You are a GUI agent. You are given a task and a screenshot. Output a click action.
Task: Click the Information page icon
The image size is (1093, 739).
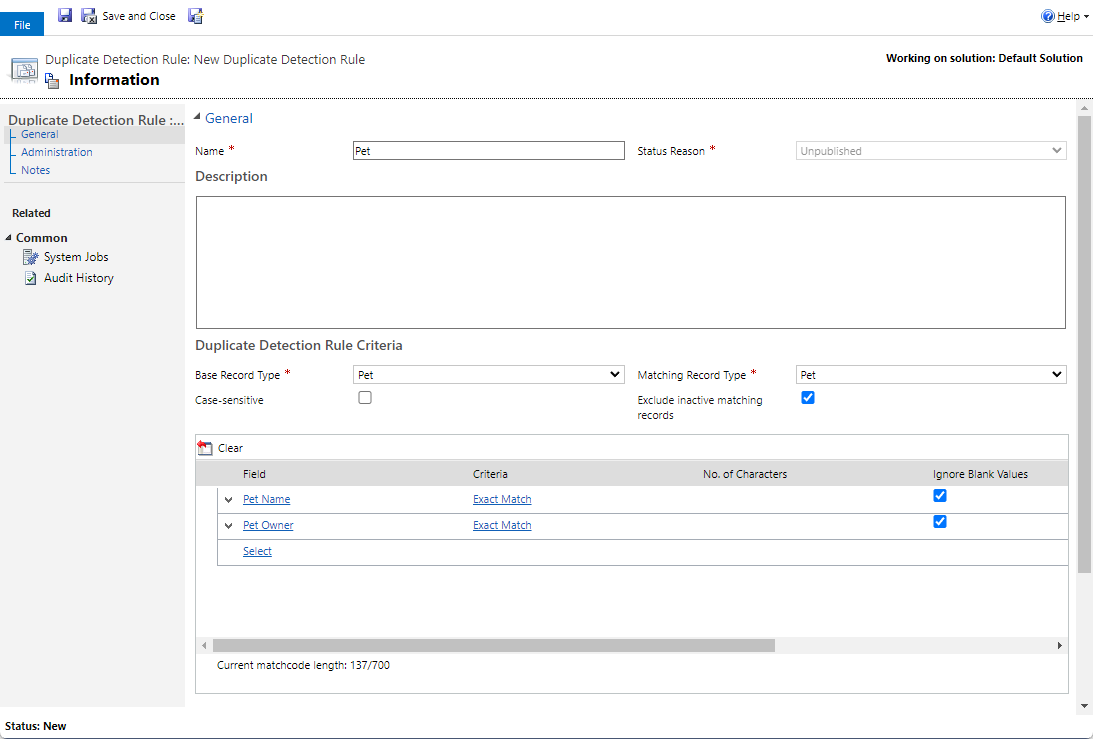50,80
